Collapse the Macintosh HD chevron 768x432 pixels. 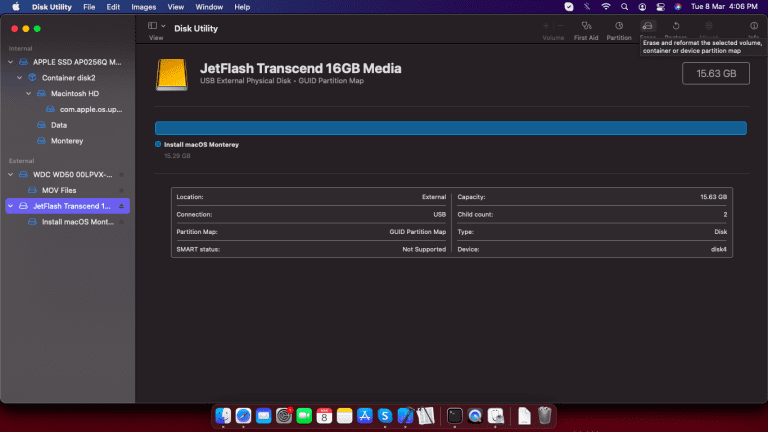tap(29, 94)
